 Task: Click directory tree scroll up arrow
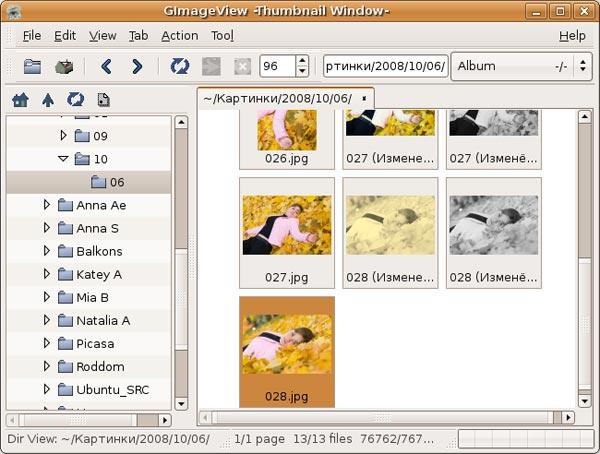click(x=181, y=122)
